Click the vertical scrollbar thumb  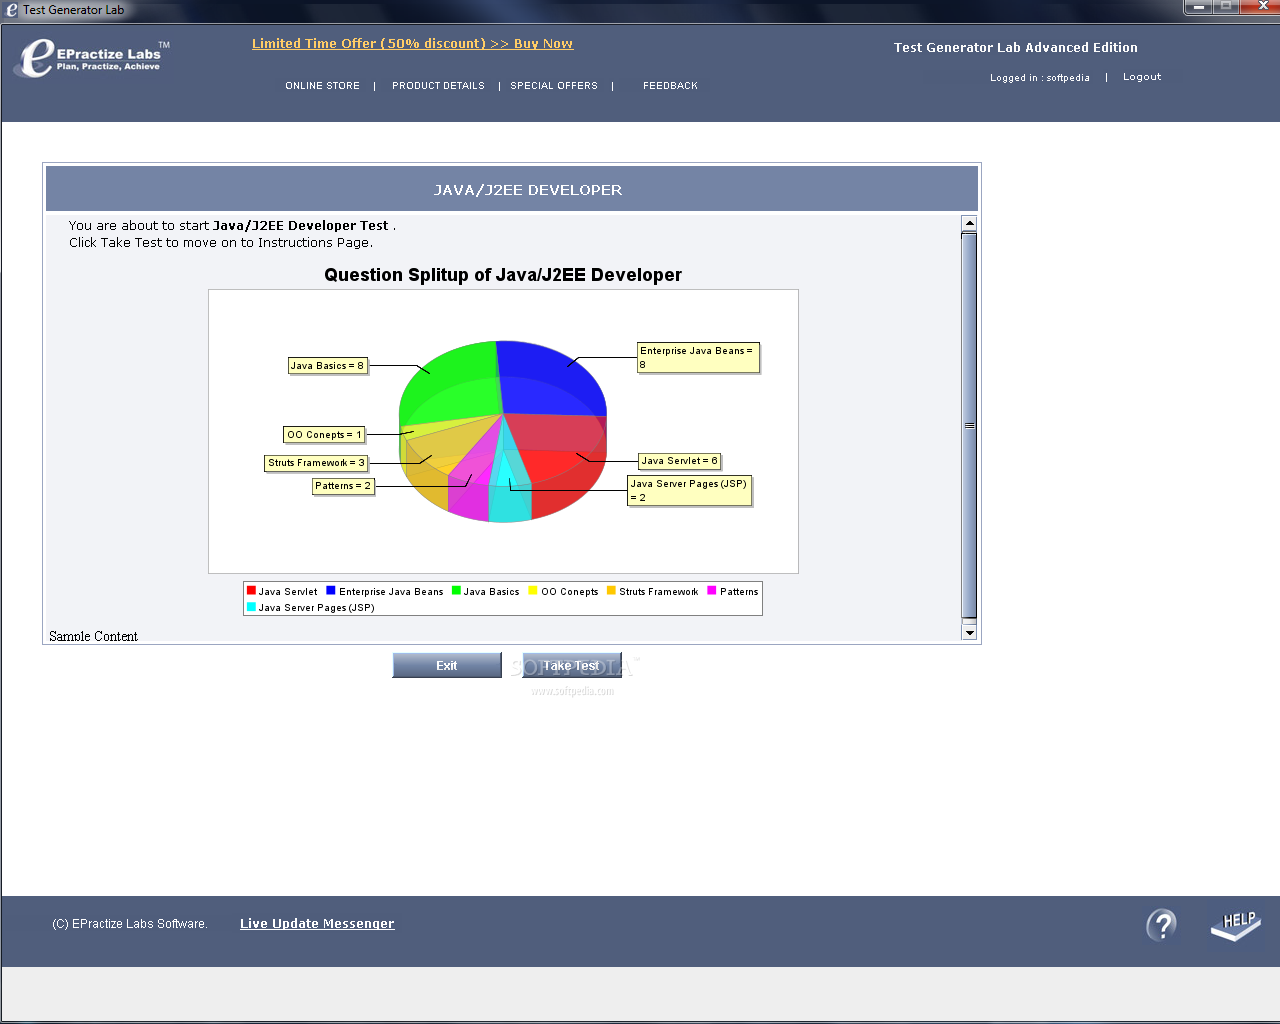coord(969,426)
